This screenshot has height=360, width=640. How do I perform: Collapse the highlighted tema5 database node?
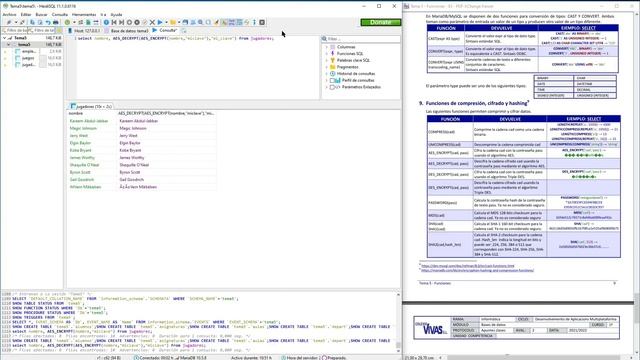point(9,44)
